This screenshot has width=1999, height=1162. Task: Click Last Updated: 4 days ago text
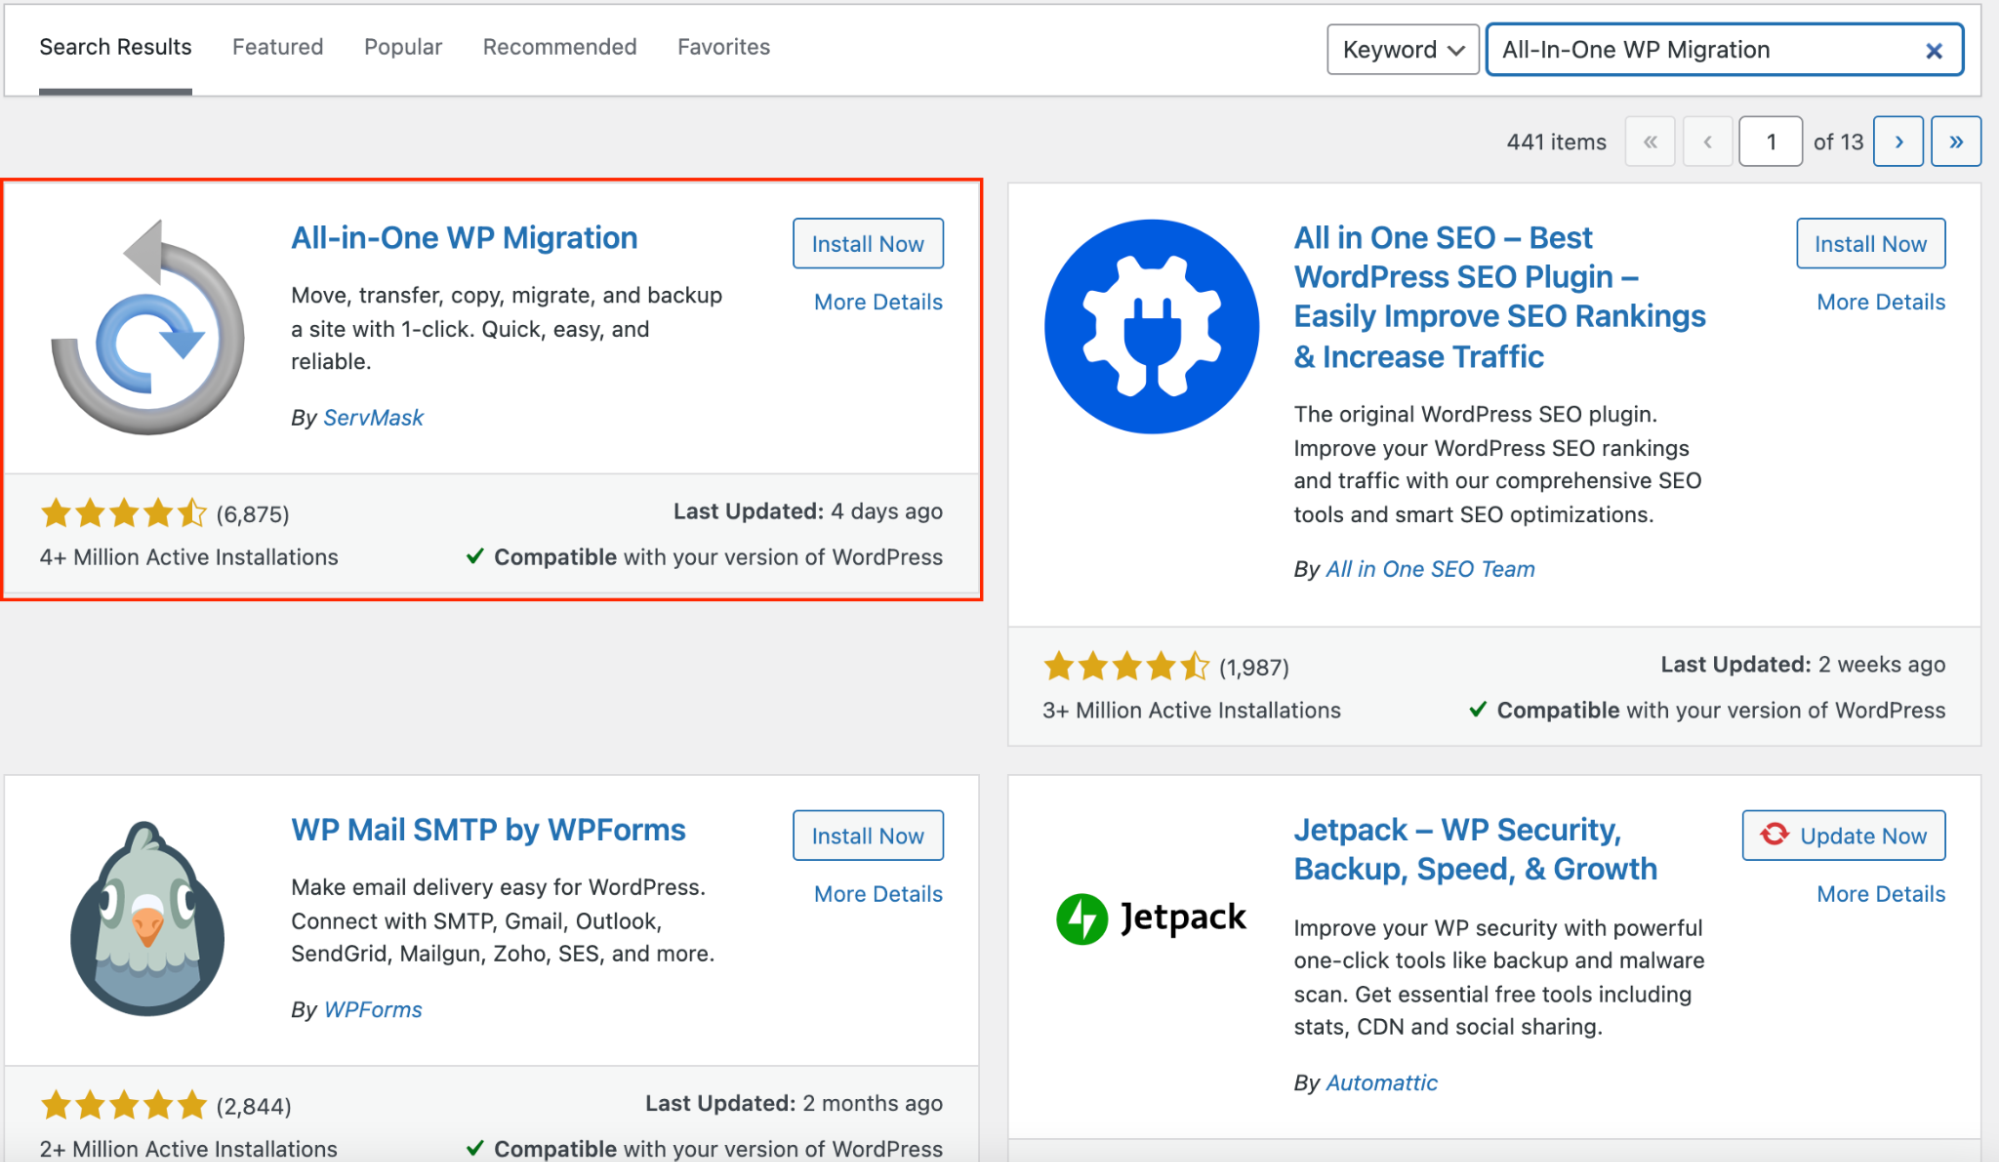pos(808,511)
